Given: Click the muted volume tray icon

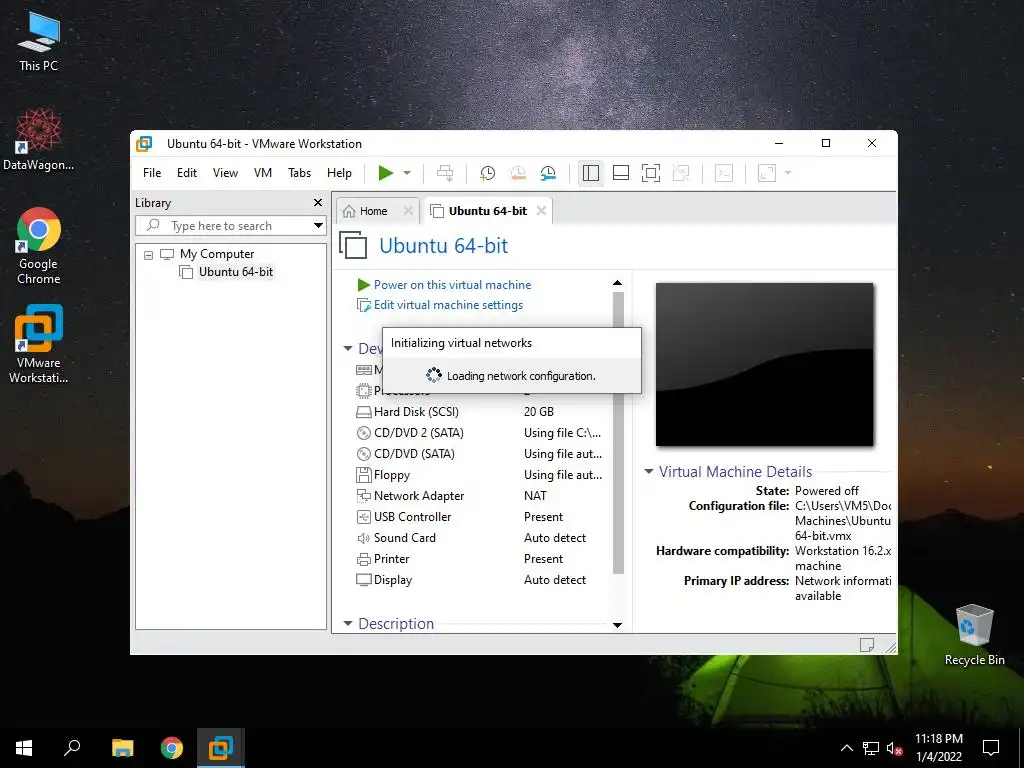Looking at the screenshot, I should pyautogui.click(x=895, y=748).
